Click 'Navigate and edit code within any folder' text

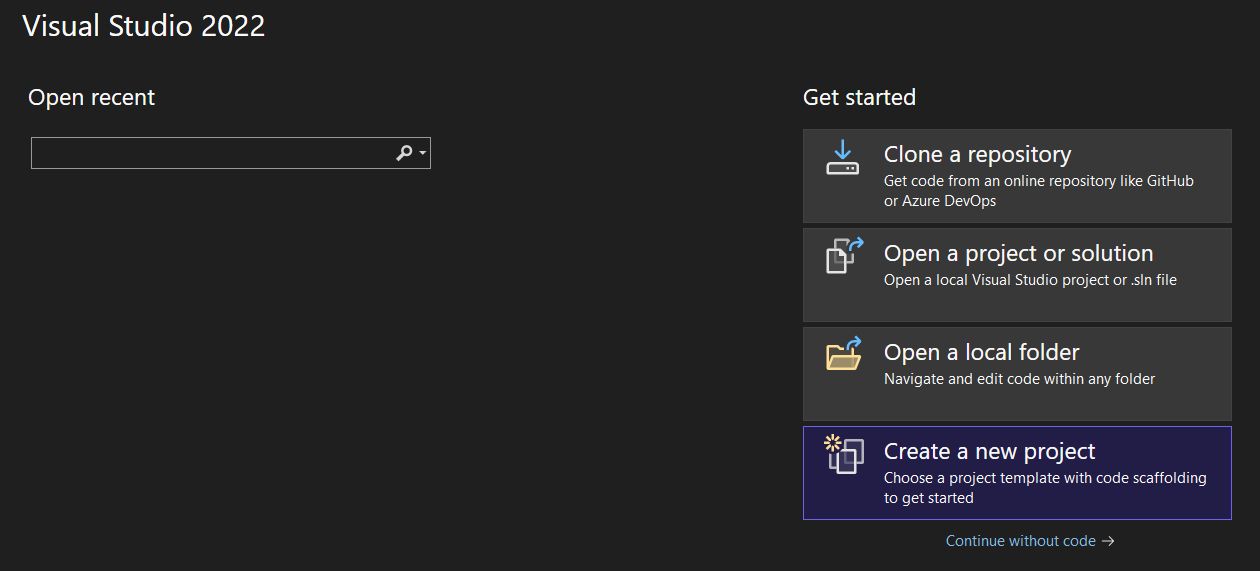[1019, 379]
